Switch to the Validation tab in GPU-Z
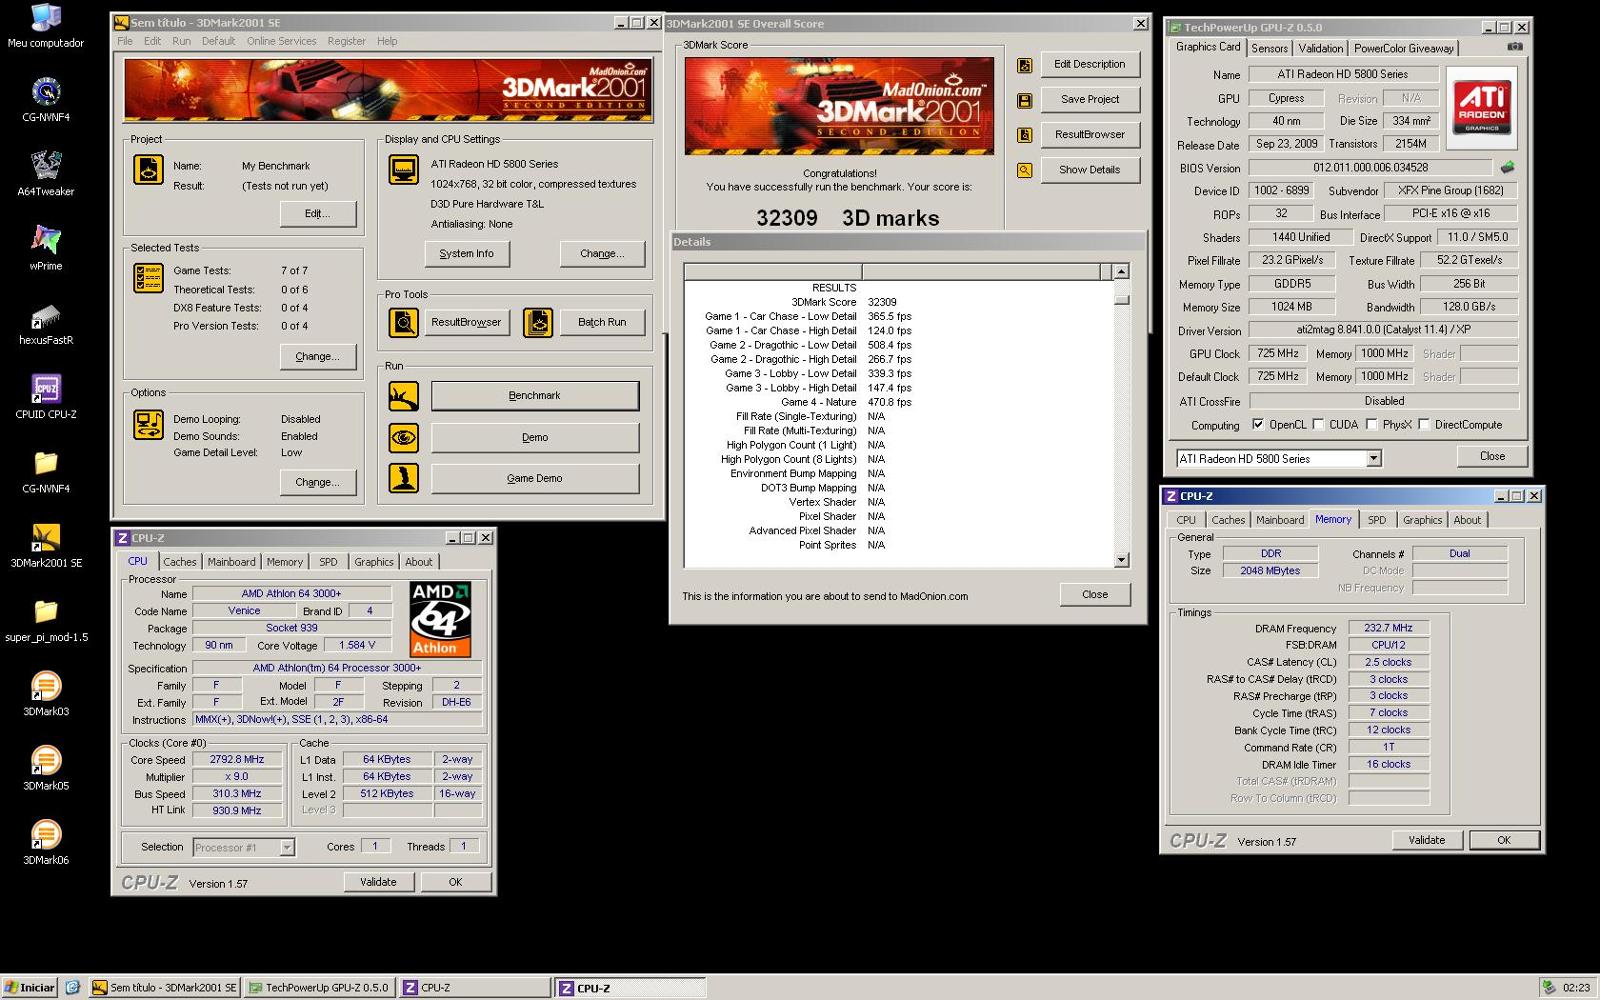Viewport: 1600px width, 1000px height. (x=1320, y=48)
